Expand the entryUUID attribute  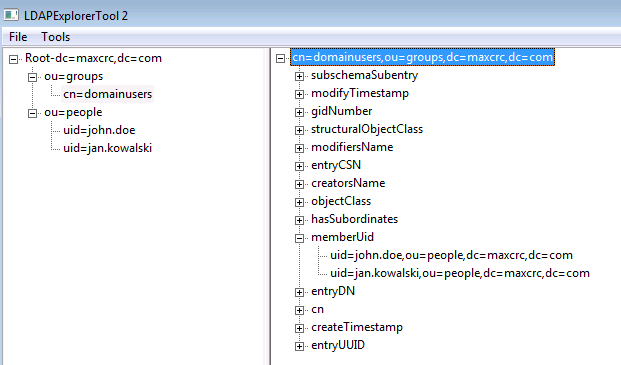point(299,346)
